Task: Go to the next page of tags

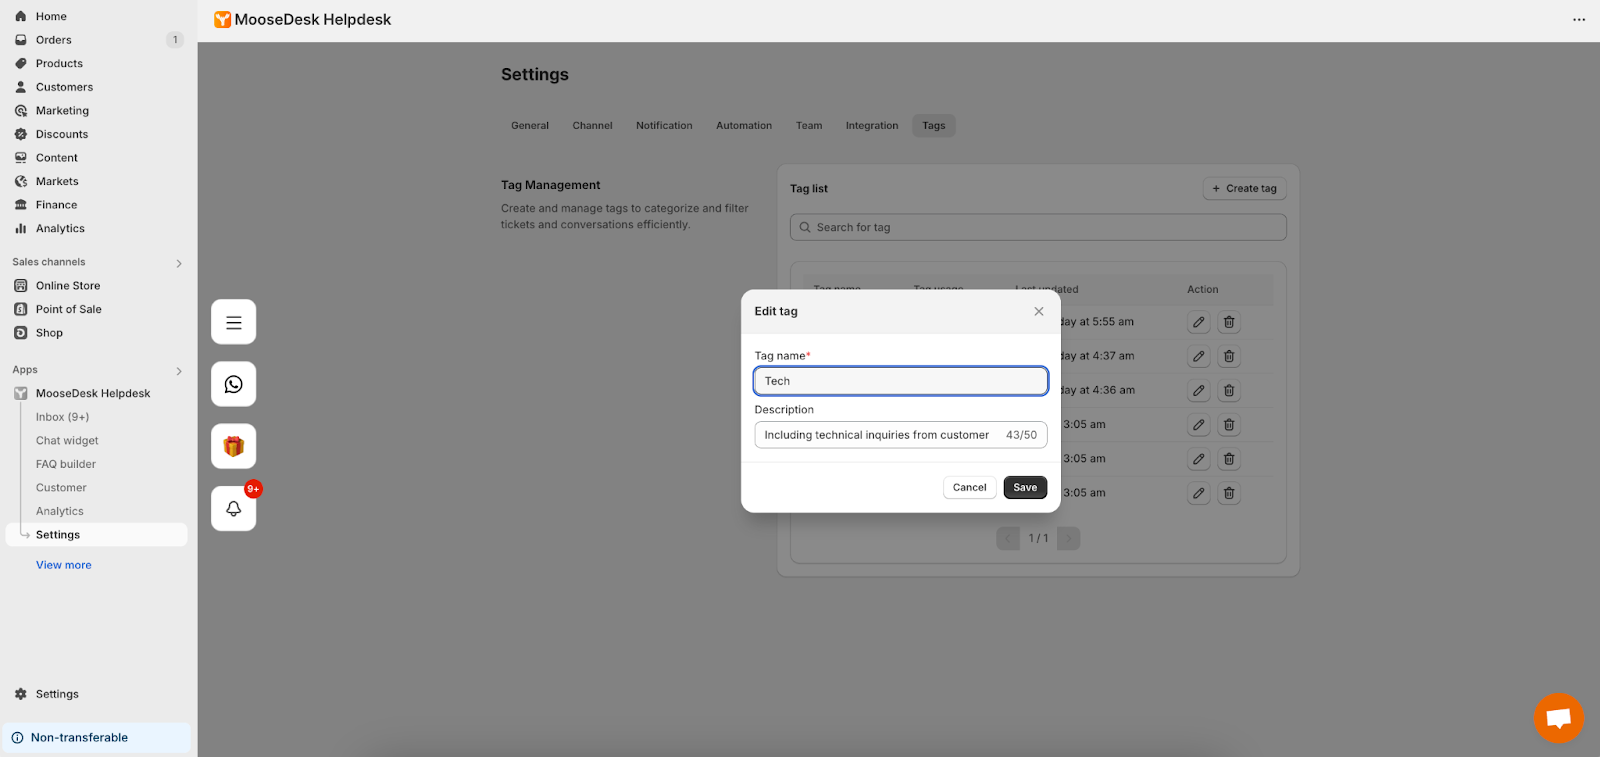Action: [x=1068, y=538]
